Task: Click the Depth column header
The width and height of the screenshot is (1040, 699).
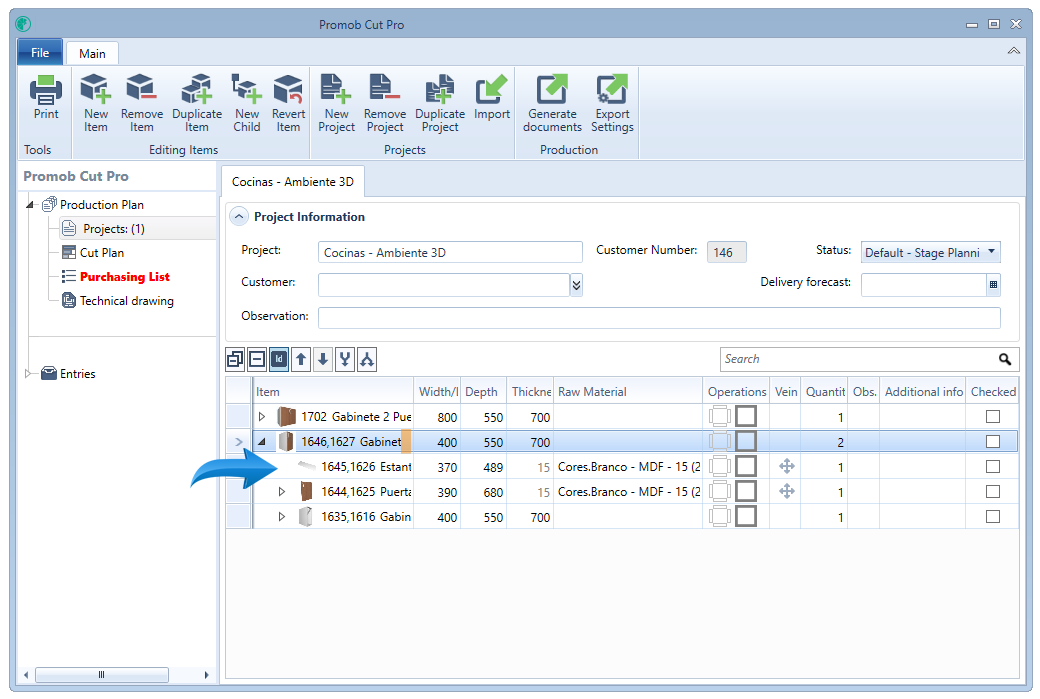Action: (483, 391)
